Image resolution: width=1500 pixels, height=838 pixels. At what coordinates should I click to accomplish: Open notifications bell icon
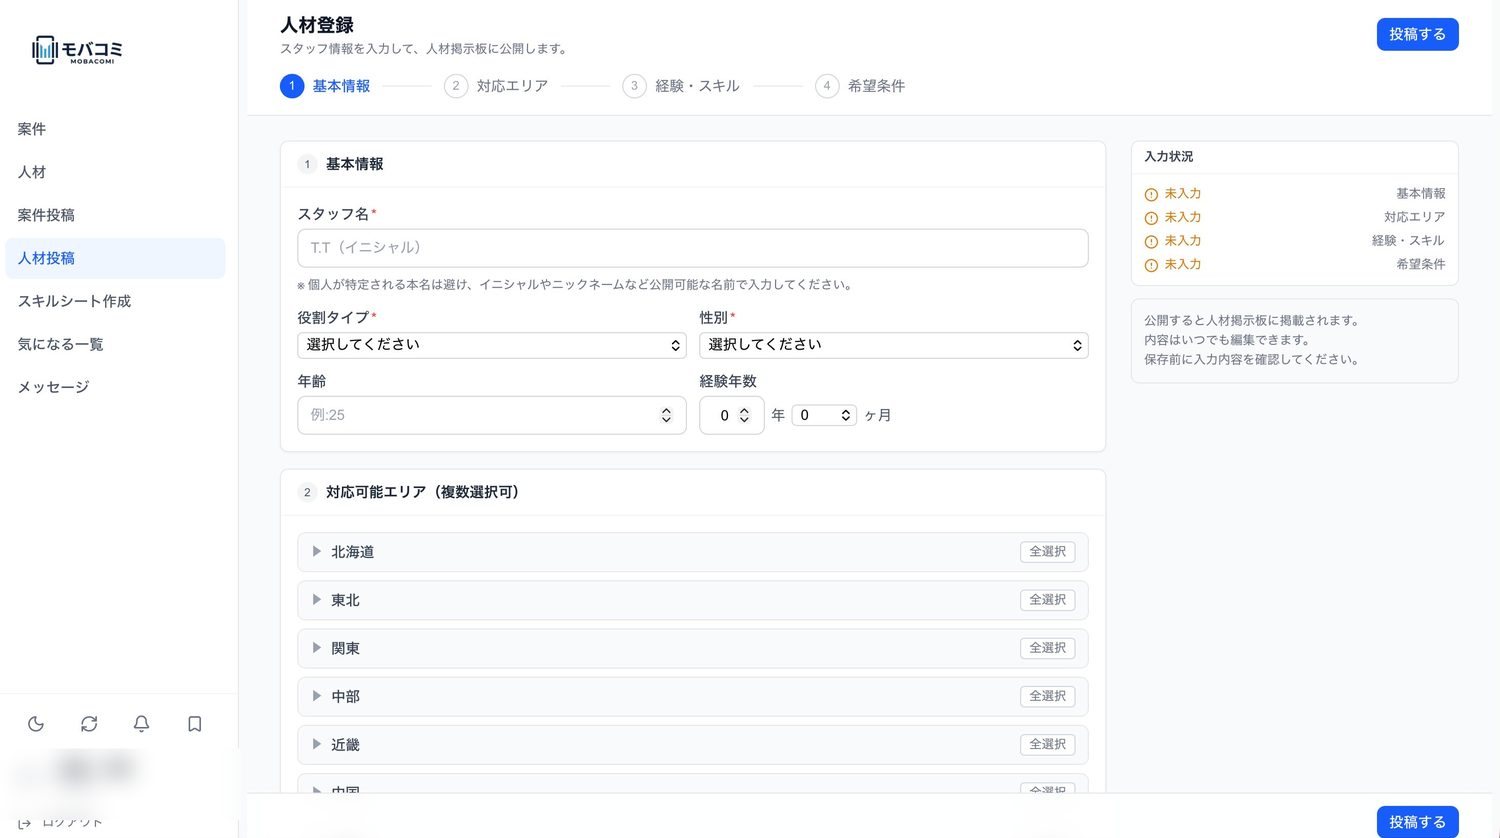142,724
